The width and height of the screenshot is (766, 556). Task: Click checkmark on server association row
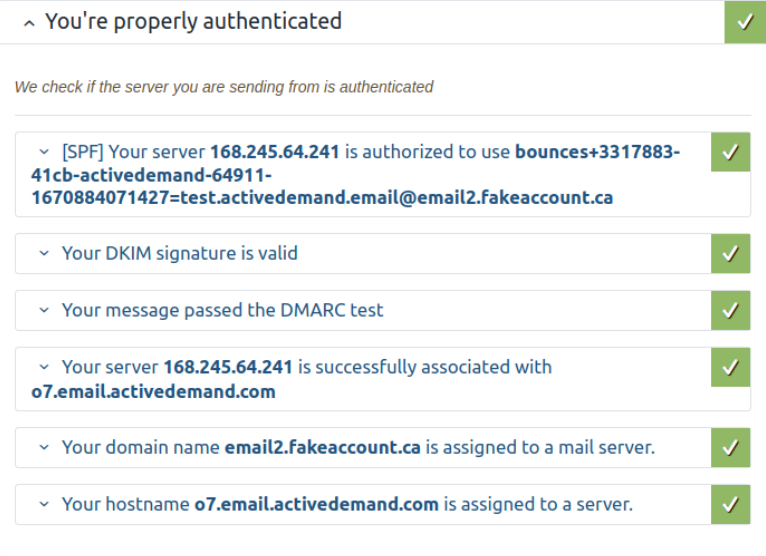pos(730,367)
